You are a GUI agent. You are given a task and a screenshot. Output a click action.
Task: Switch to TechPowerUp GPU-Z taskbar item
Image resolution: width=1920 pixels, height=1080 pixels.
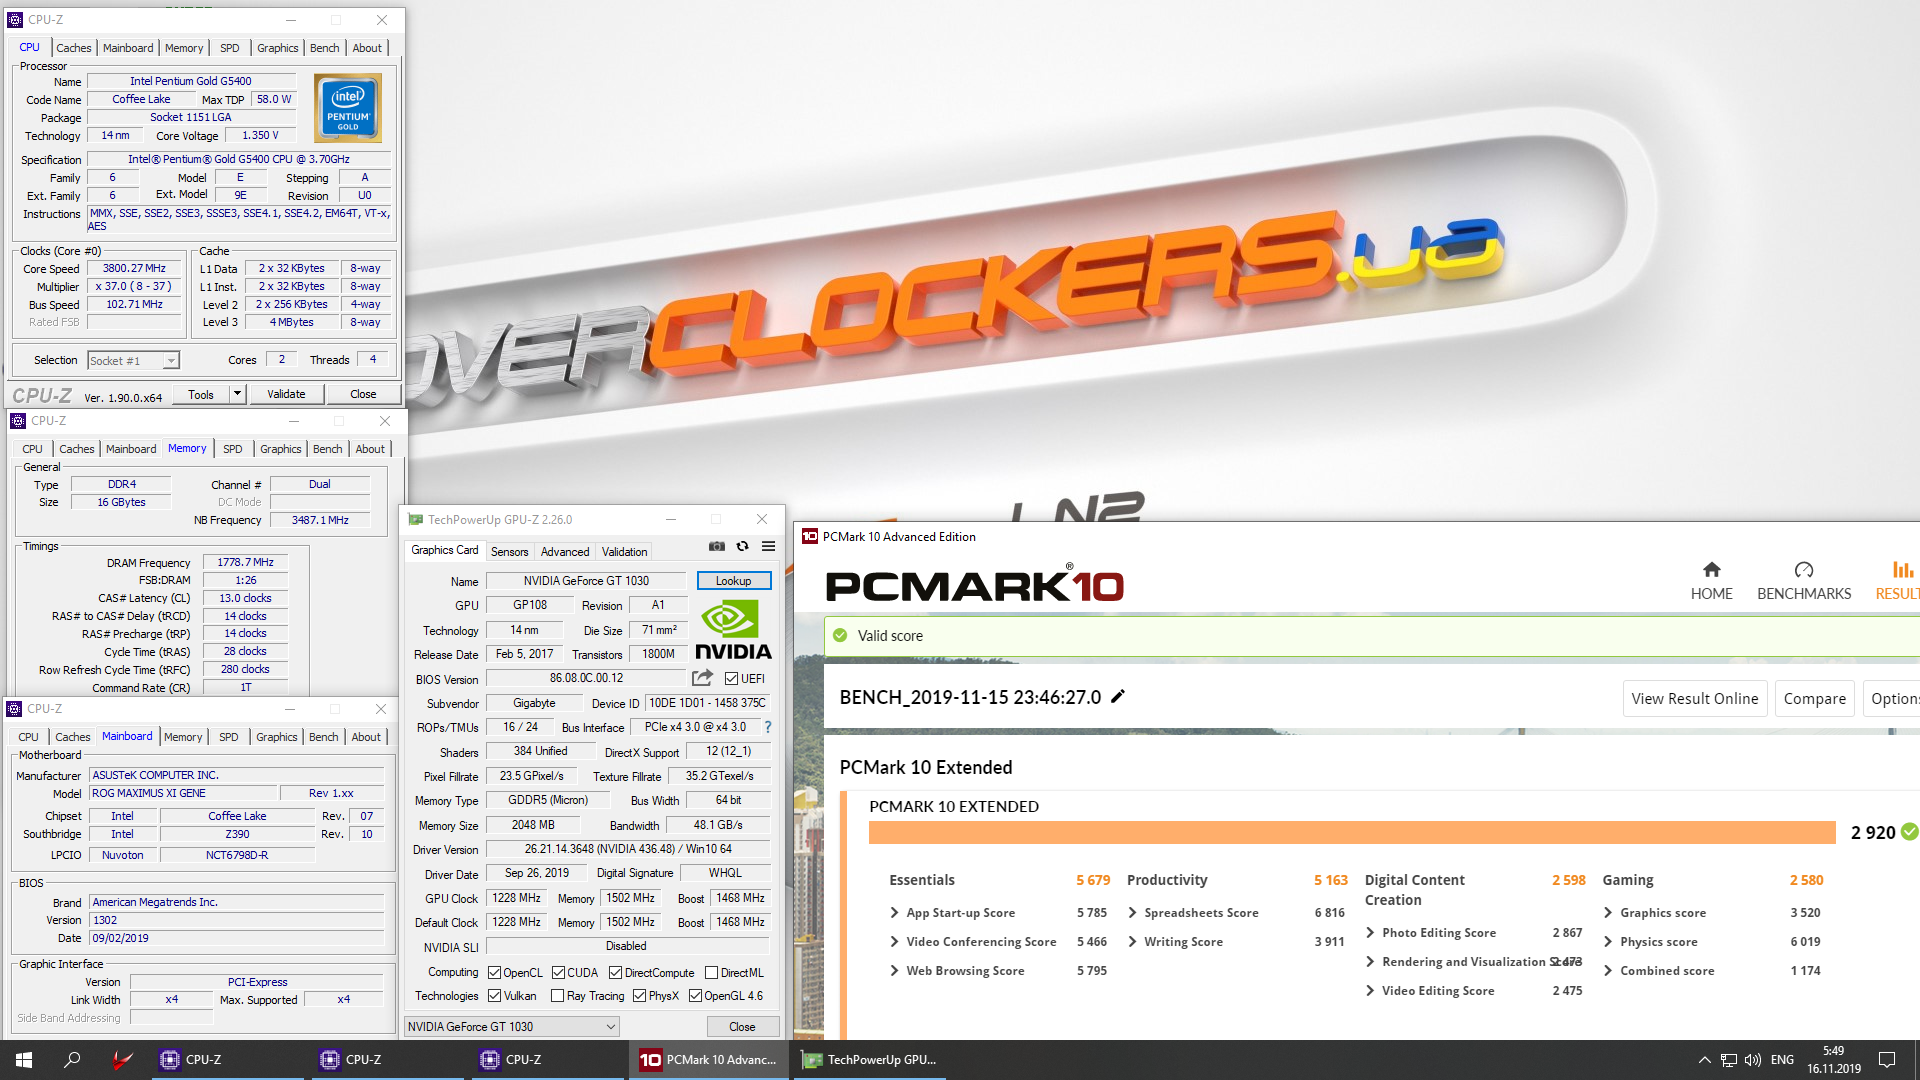[870, 1060]
